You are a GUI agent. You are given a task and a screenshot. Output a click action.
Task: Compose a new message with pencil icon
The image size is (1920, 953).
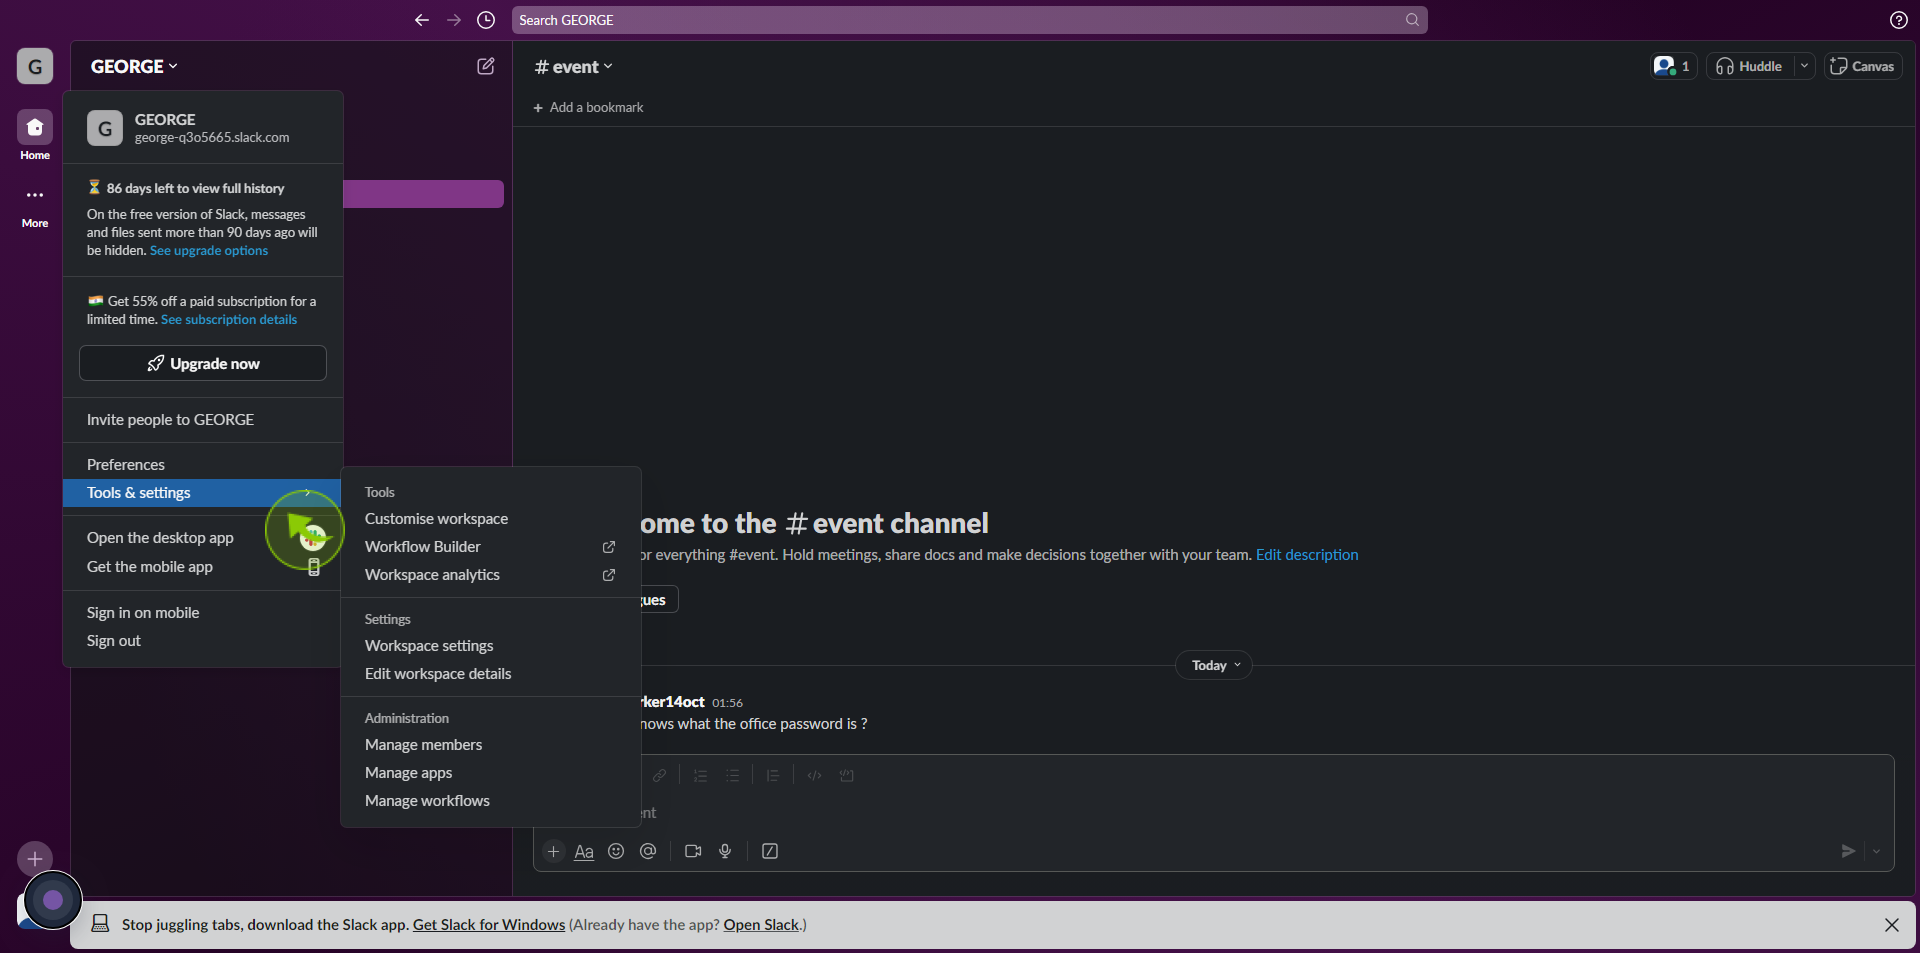486,66
